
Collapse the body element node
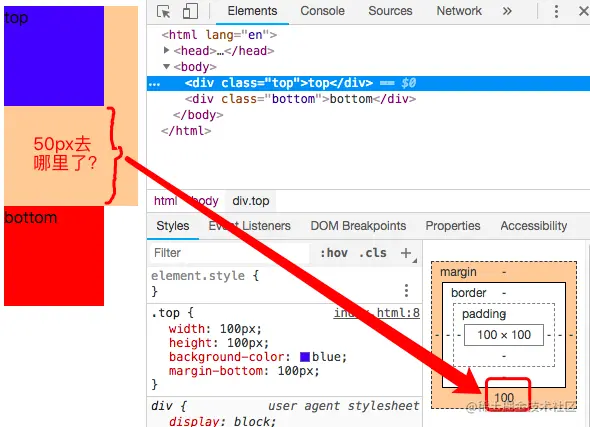tap(166, 67)
